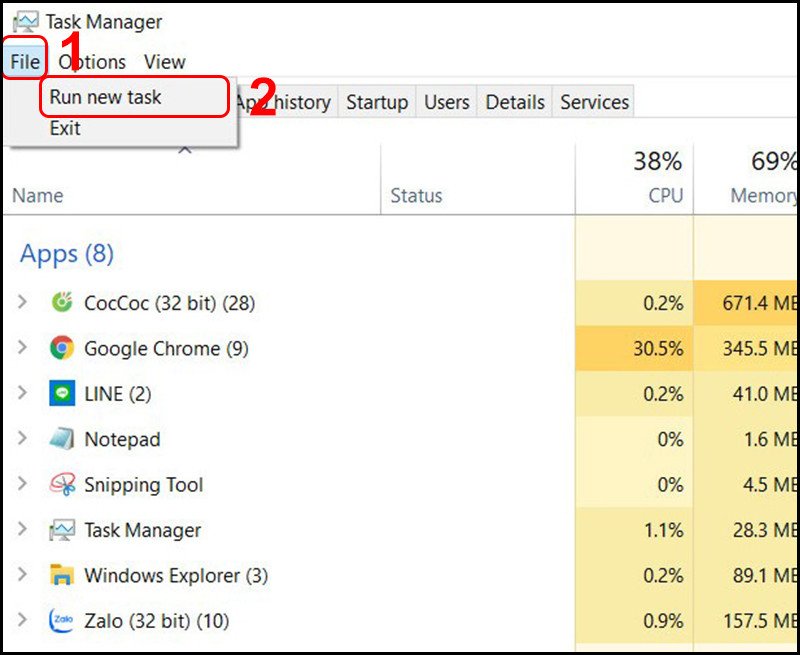
Task: Switch to the Startup tab
Action: [377, 101]
